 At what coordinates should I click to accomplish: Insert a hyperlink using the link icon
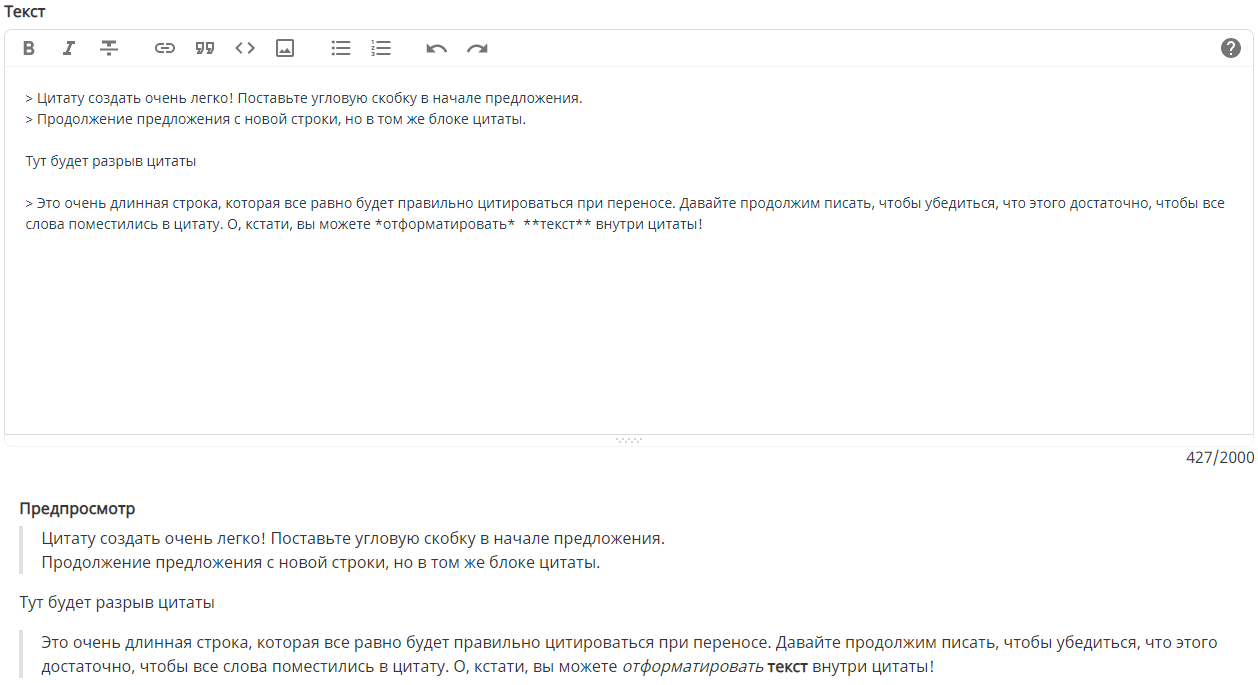click(165, 48)
